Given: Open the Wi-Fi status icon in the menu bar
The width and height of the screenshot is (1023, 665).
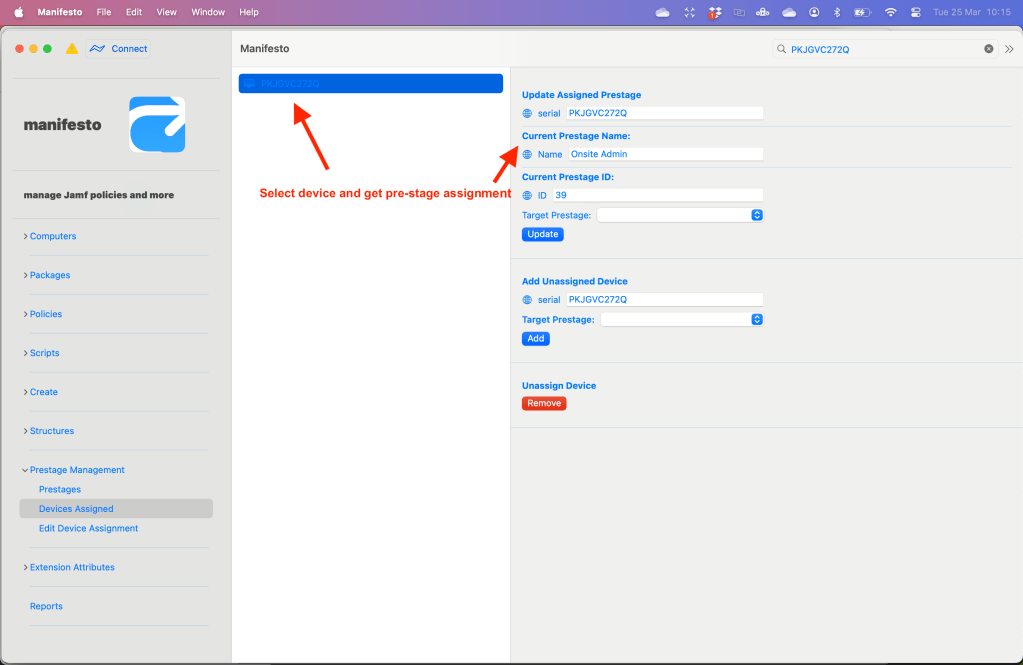Looking at the screenshot, I should pyautogui.click(x=890, y=12).
